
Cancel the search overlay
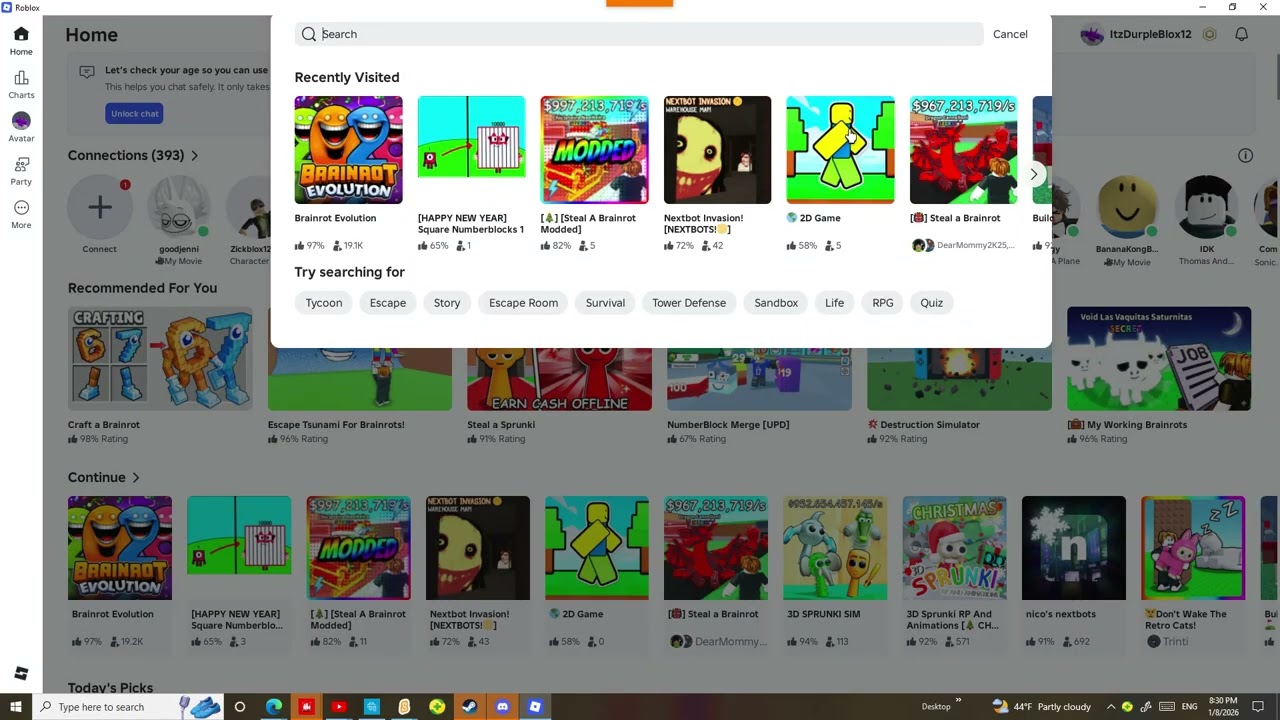pos(1010,34)
